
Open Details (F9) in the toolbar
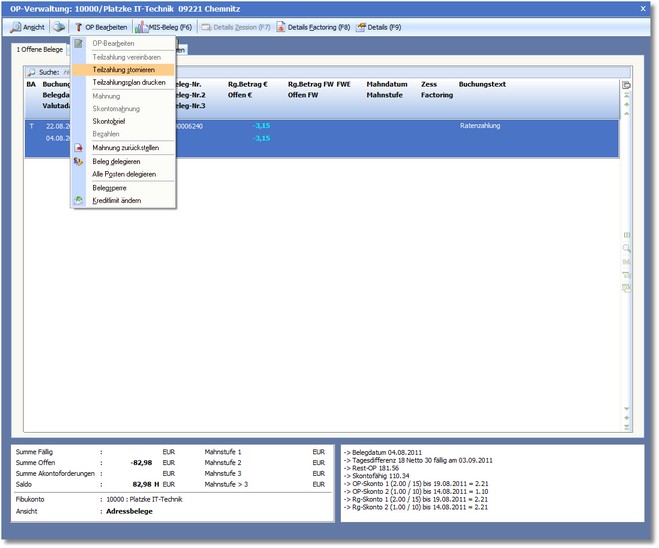coord(377,27)
